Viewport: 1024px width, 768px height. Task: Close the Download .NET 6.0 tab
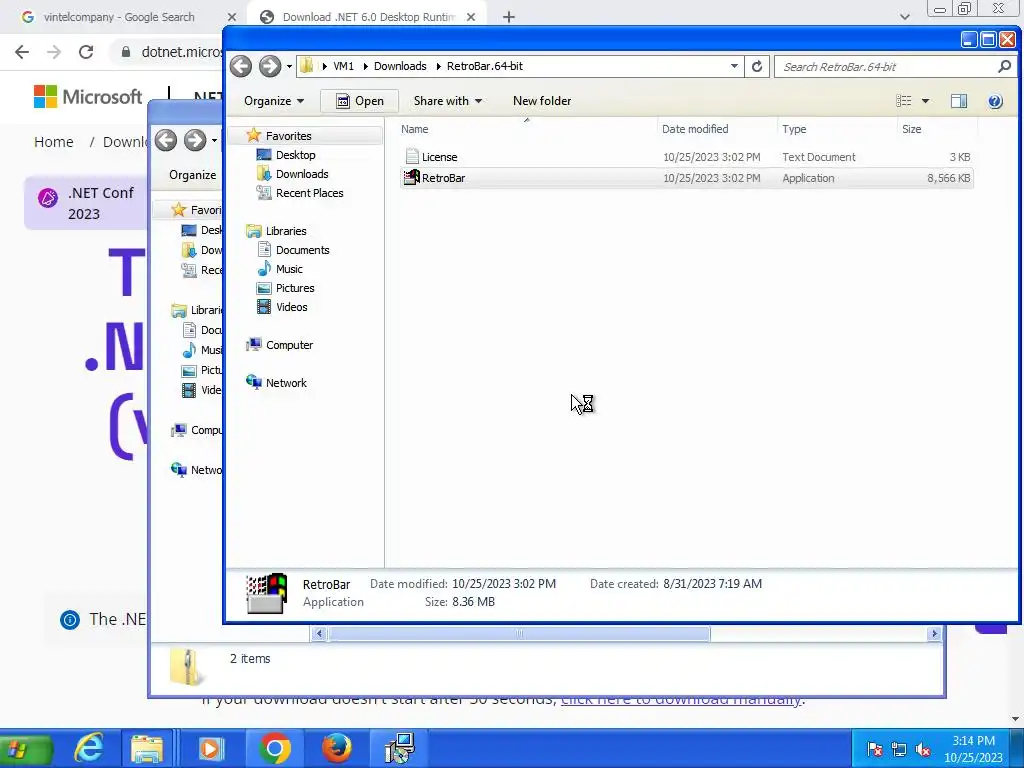471,17
